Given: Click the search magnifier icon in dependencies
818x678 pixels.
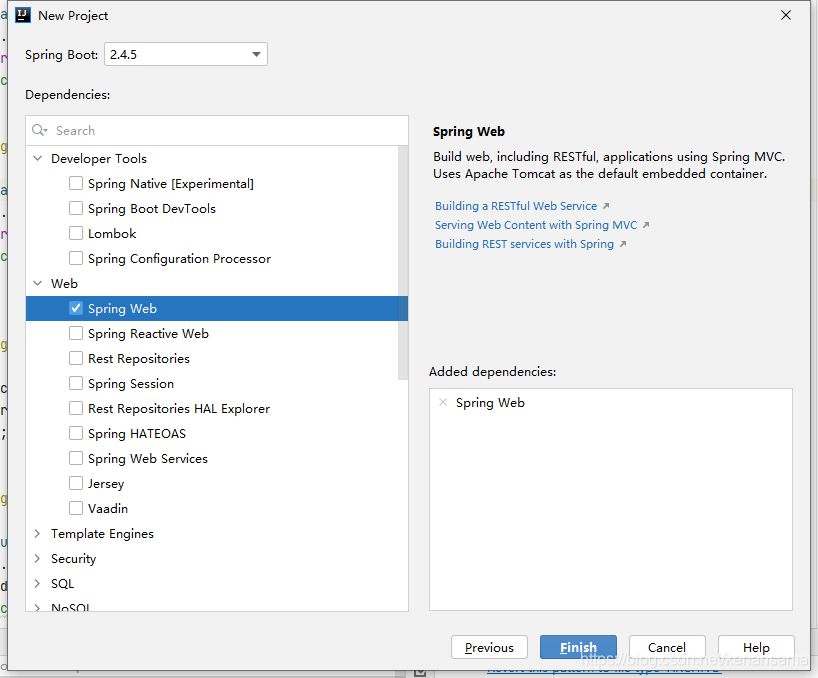Looking at the screenshot, I should [40, 130].
